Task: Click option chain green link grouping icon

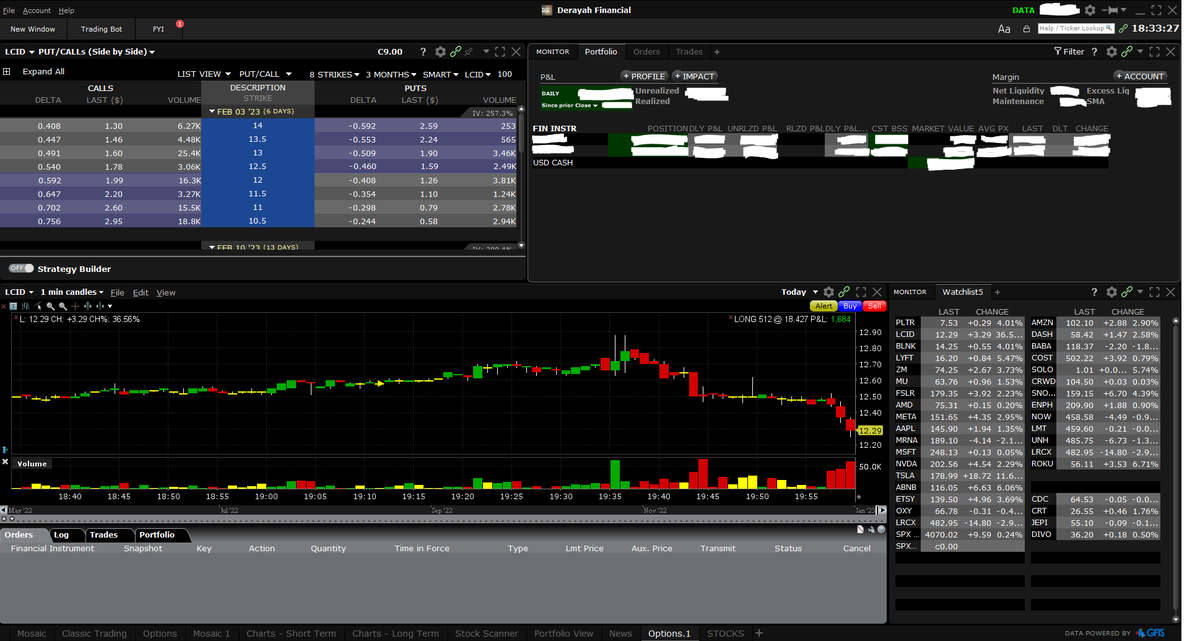Action: click(455, 51)
